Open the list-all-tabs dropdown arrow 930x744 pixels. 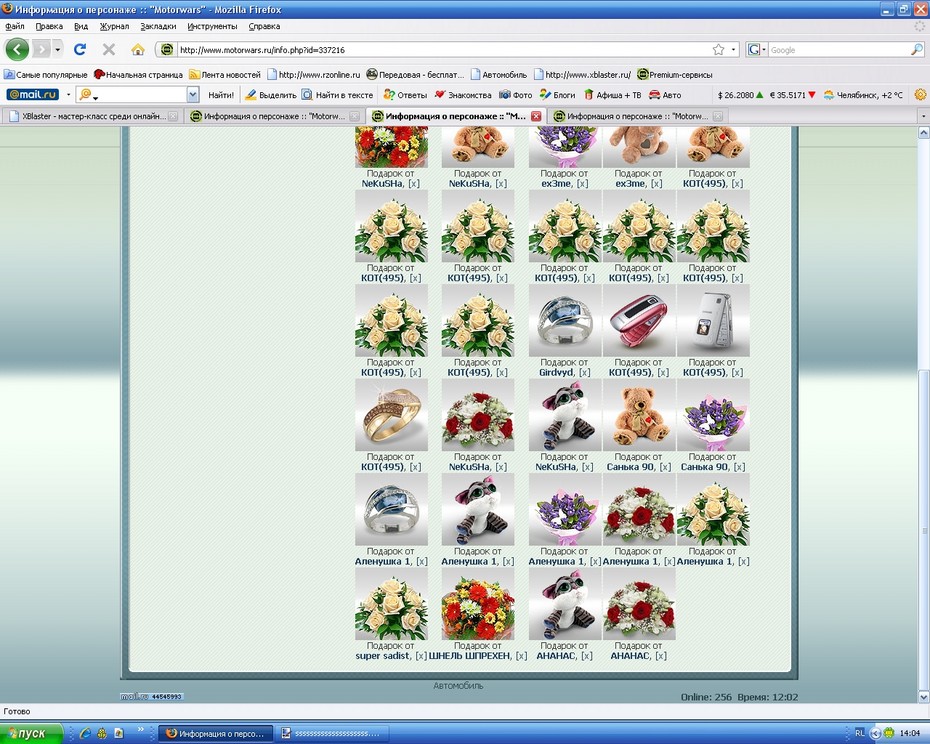[923, 116]
